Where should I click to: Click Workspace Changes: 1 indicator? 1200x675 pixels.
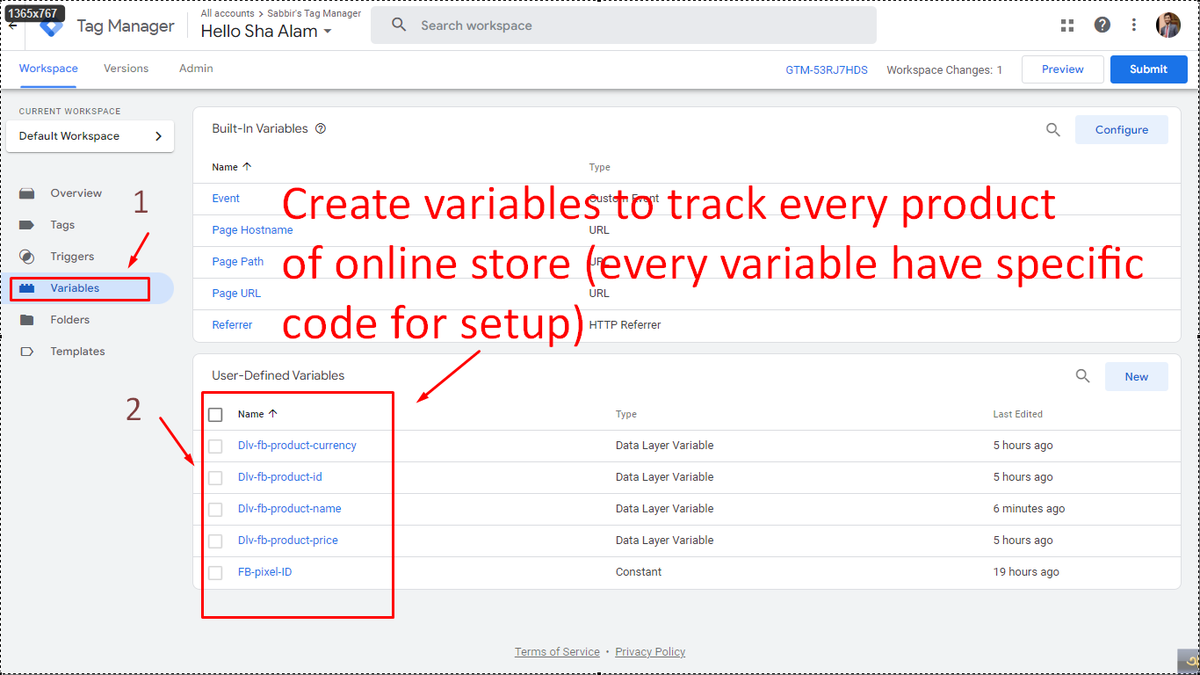[944, 70]
